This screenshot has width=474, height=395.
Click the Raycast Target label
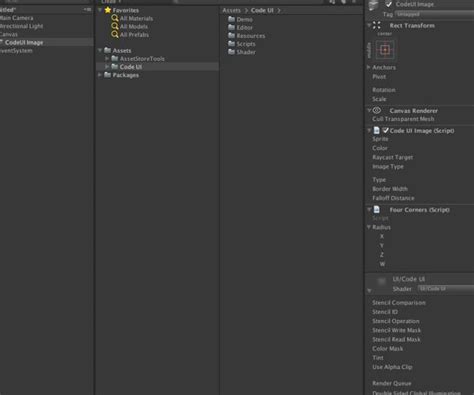[x=392, y=157]
